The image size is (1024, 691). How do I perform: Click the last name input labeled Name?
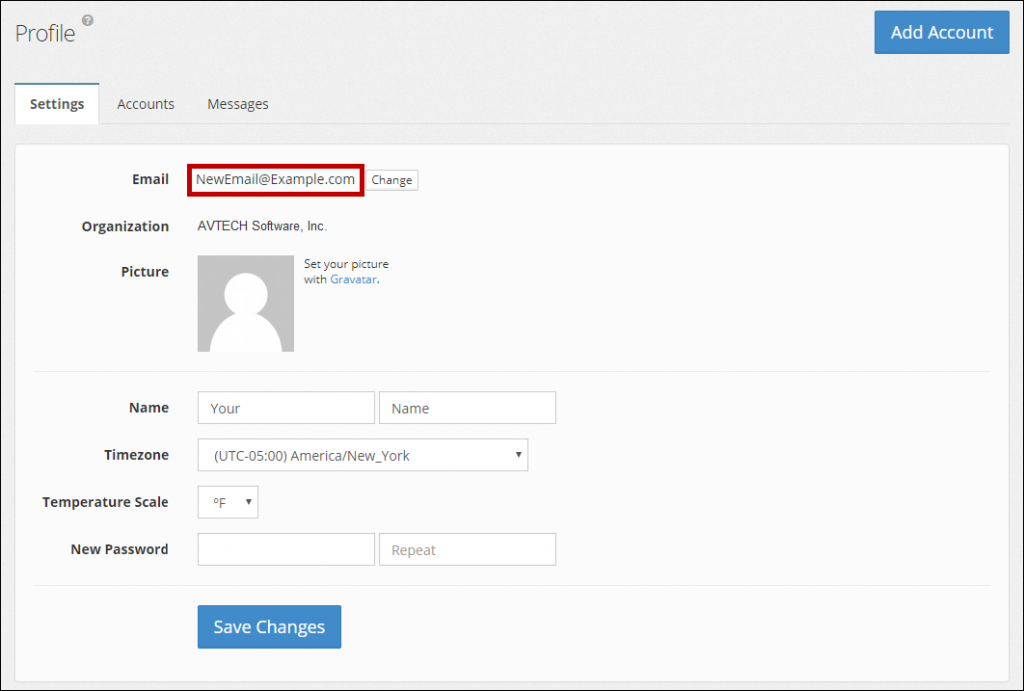[x=467, y=407]
